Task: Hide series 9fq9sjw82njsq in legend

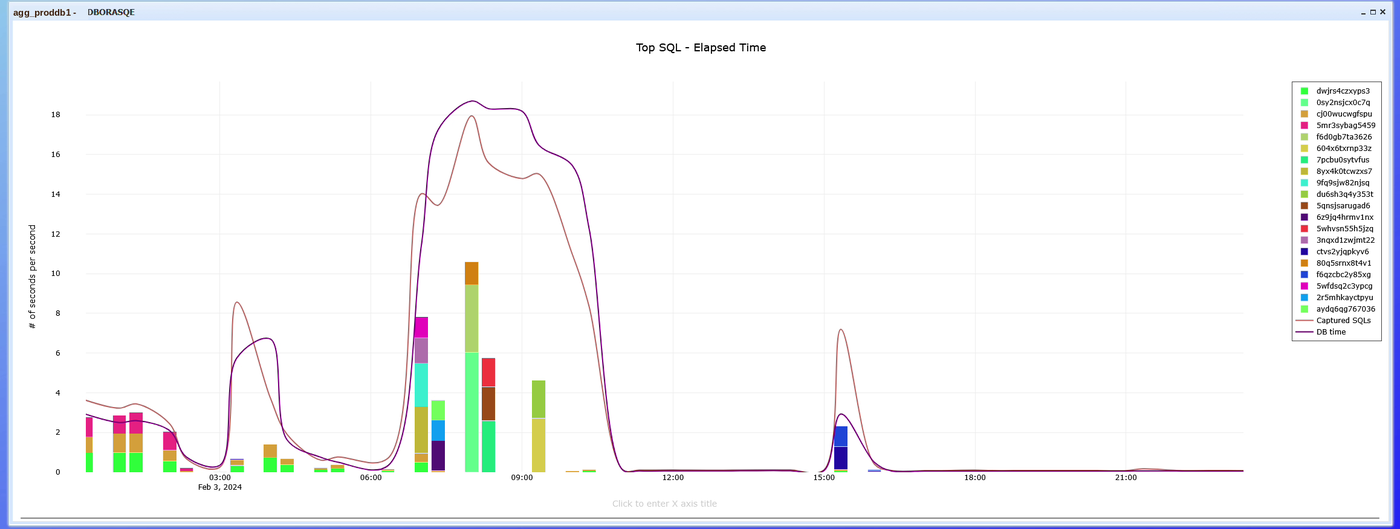Action: tap(1336, 183)
